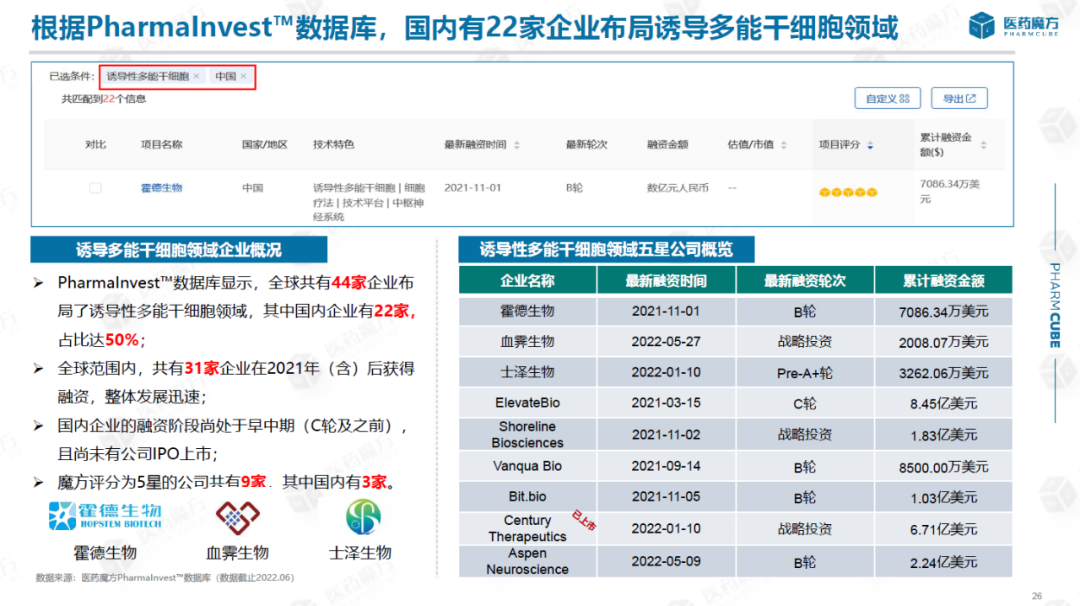This screenshot has height=606, width=1080.
Task: Select the 项目名称 column header
Action: 161,145
